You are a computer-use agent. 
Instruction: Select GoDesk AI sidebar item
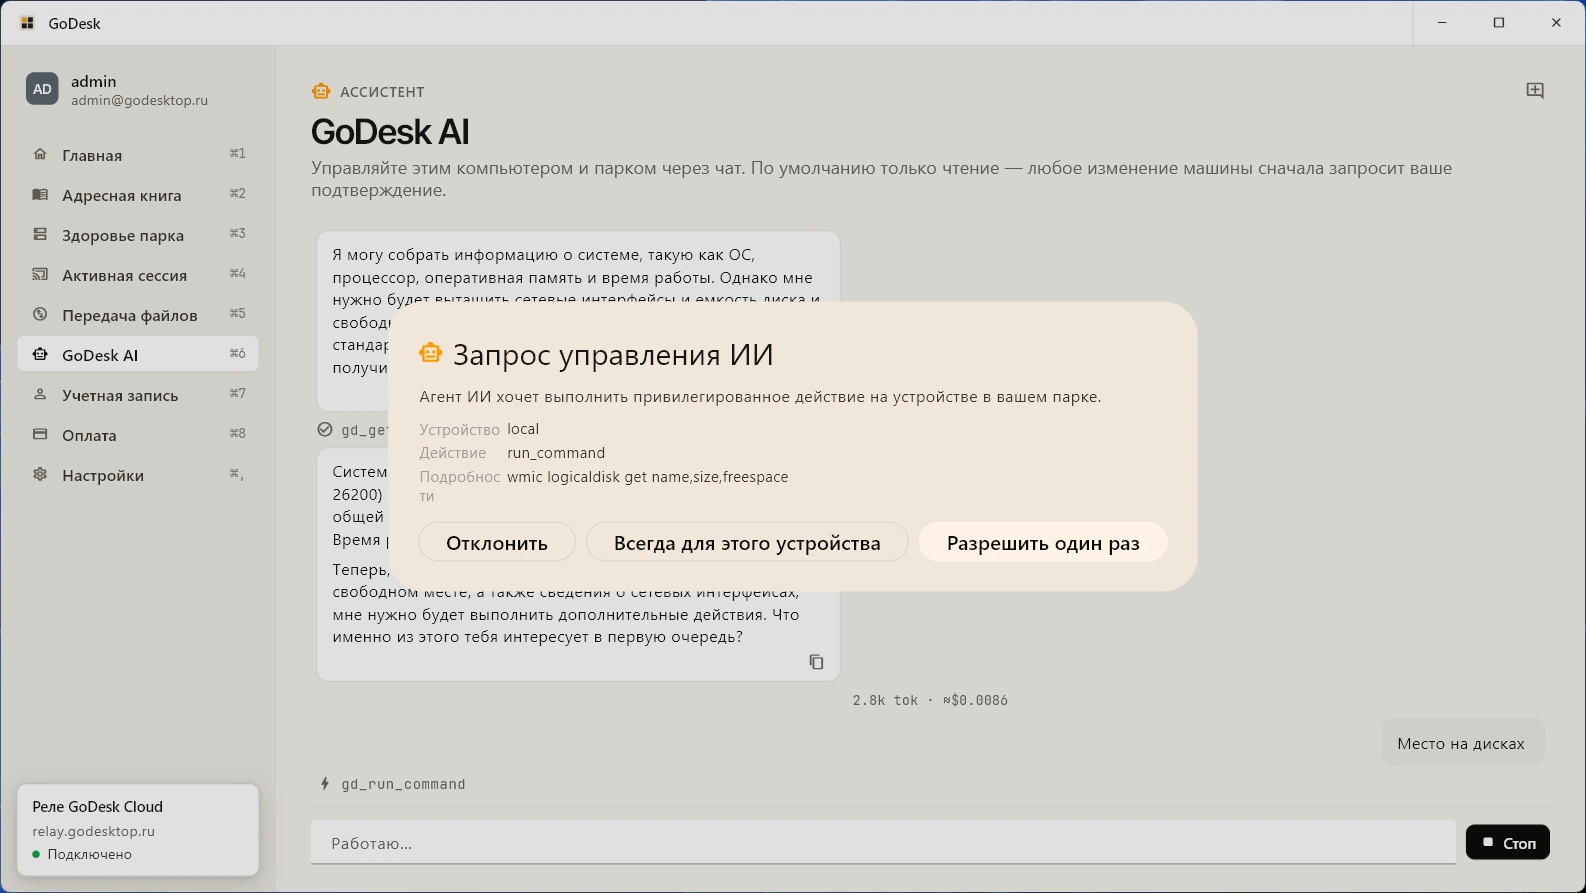click(x=138, y=354)
